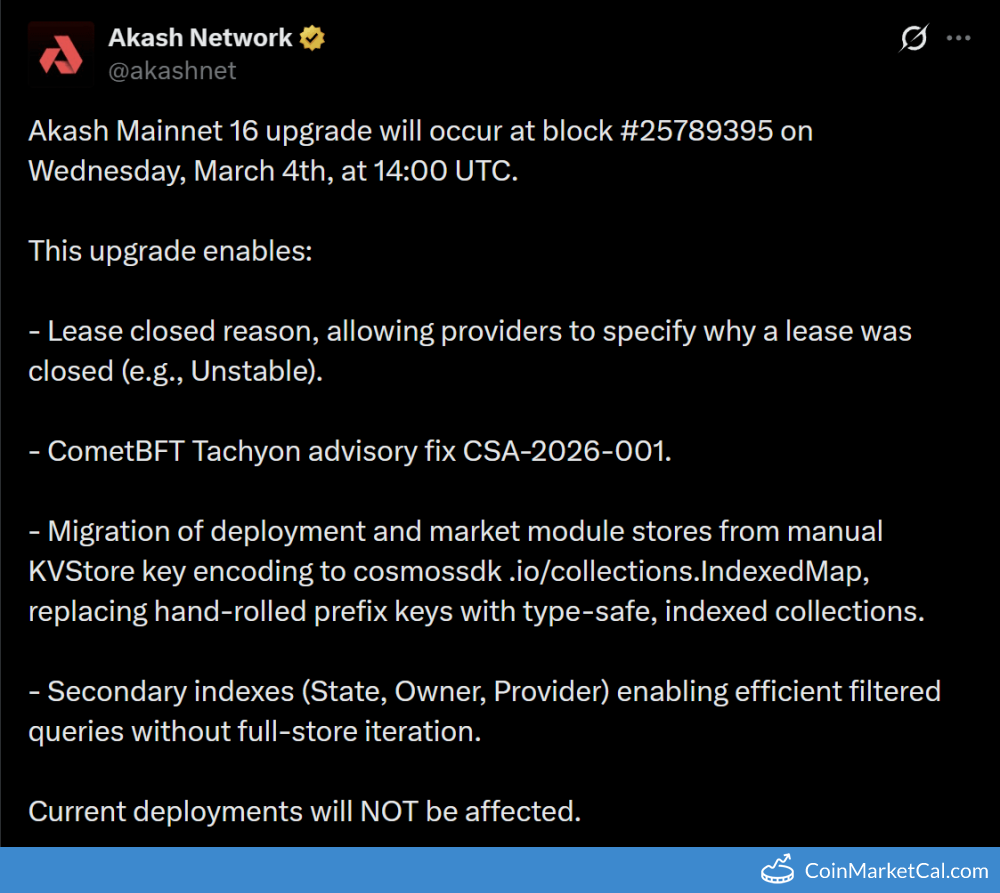The height and width of the screenshot is (893, 1000).
Task: Open the Akash Network display name
Action: coord(200,39)
